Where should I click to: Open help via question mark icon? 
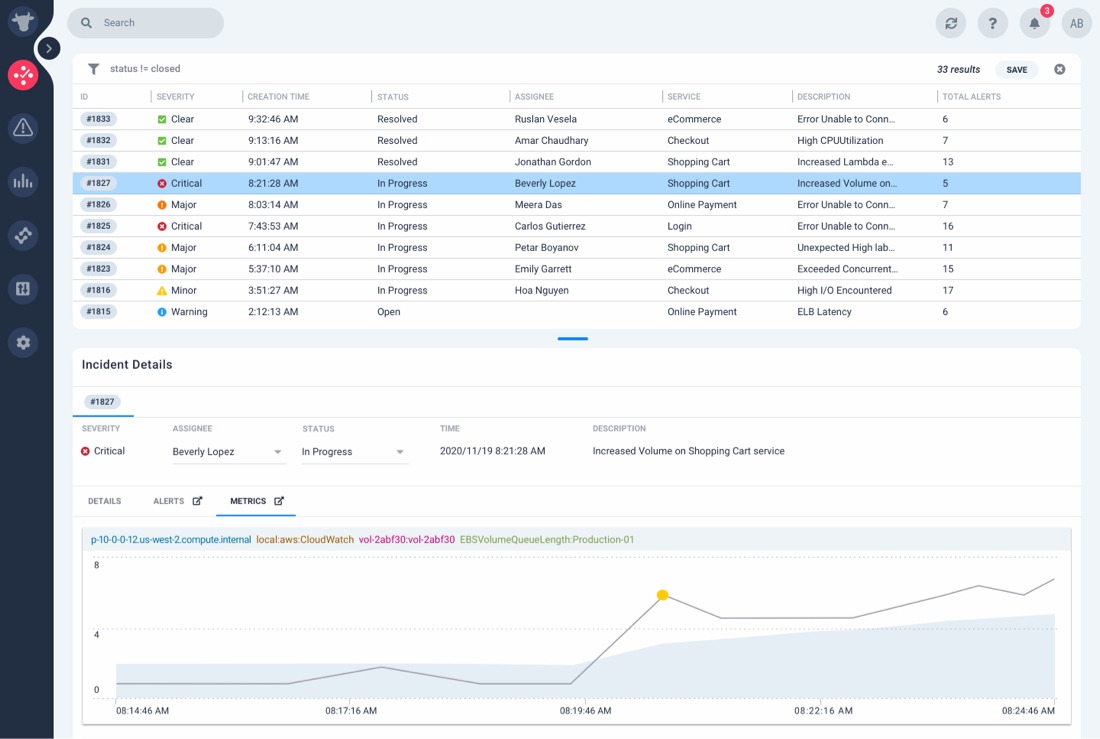click(x=992, y=23)
